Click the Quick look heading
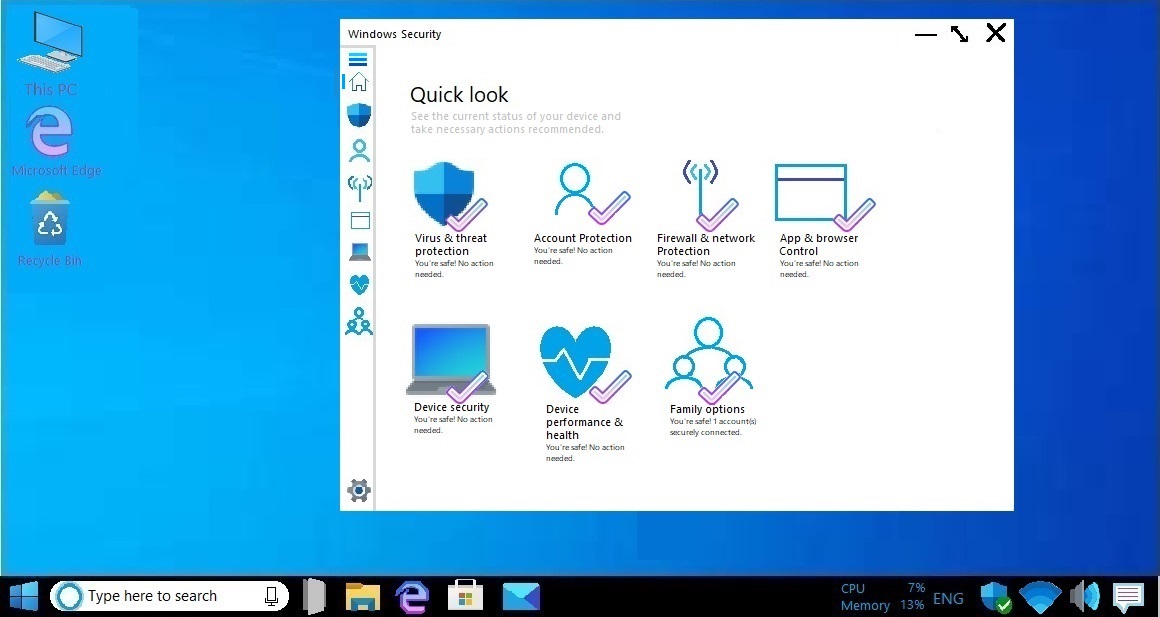Viewport: 1160px width, 617px height. coord(459,95)
